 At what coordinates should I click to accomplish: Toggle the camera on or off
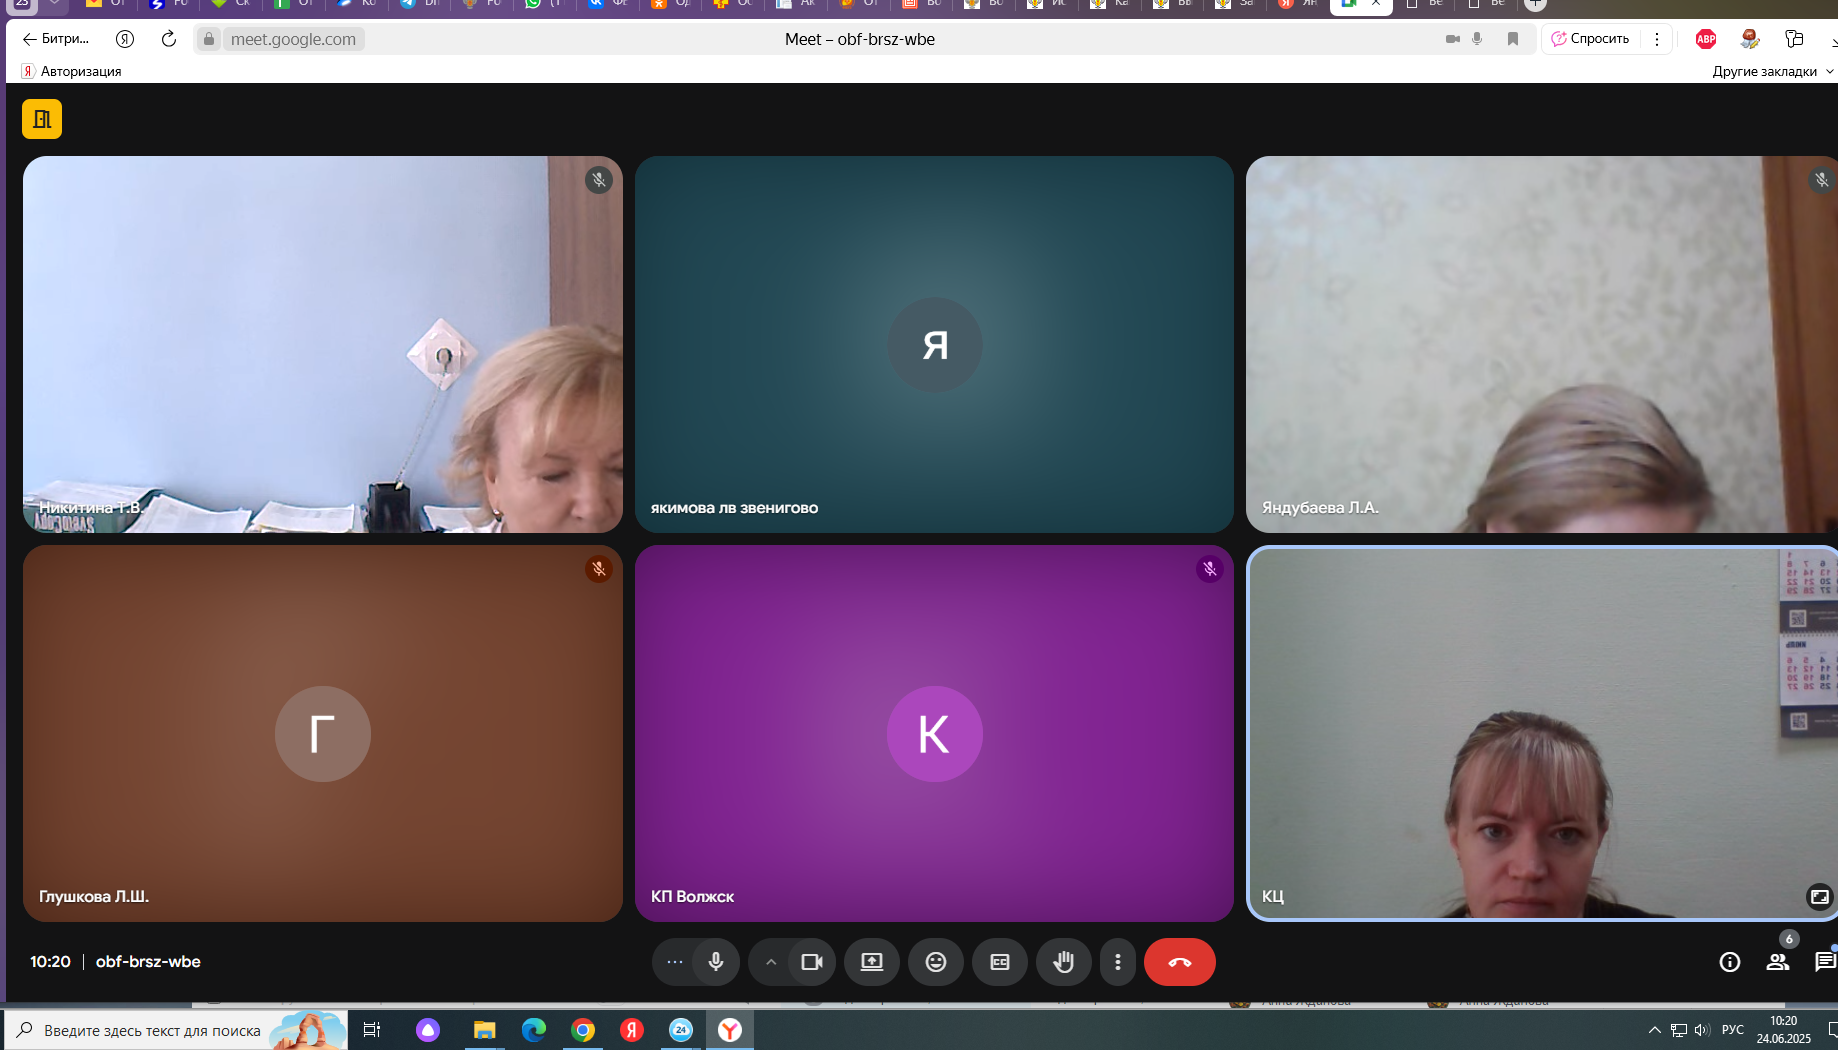point(811,962)
